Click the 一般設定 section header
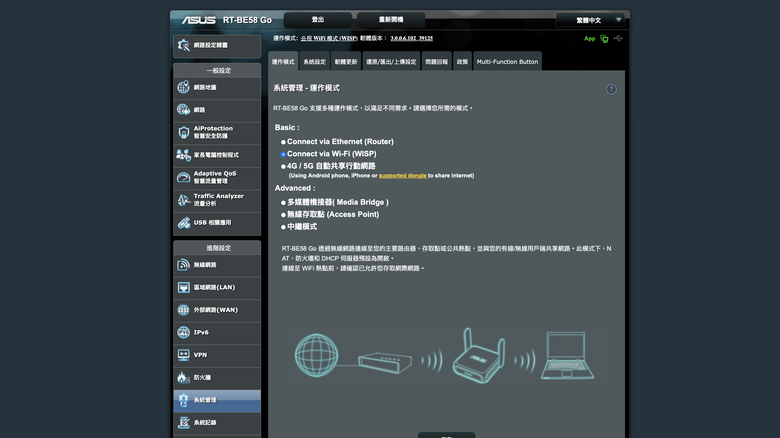This screenshot has height=438, width=780. [218, 71]
